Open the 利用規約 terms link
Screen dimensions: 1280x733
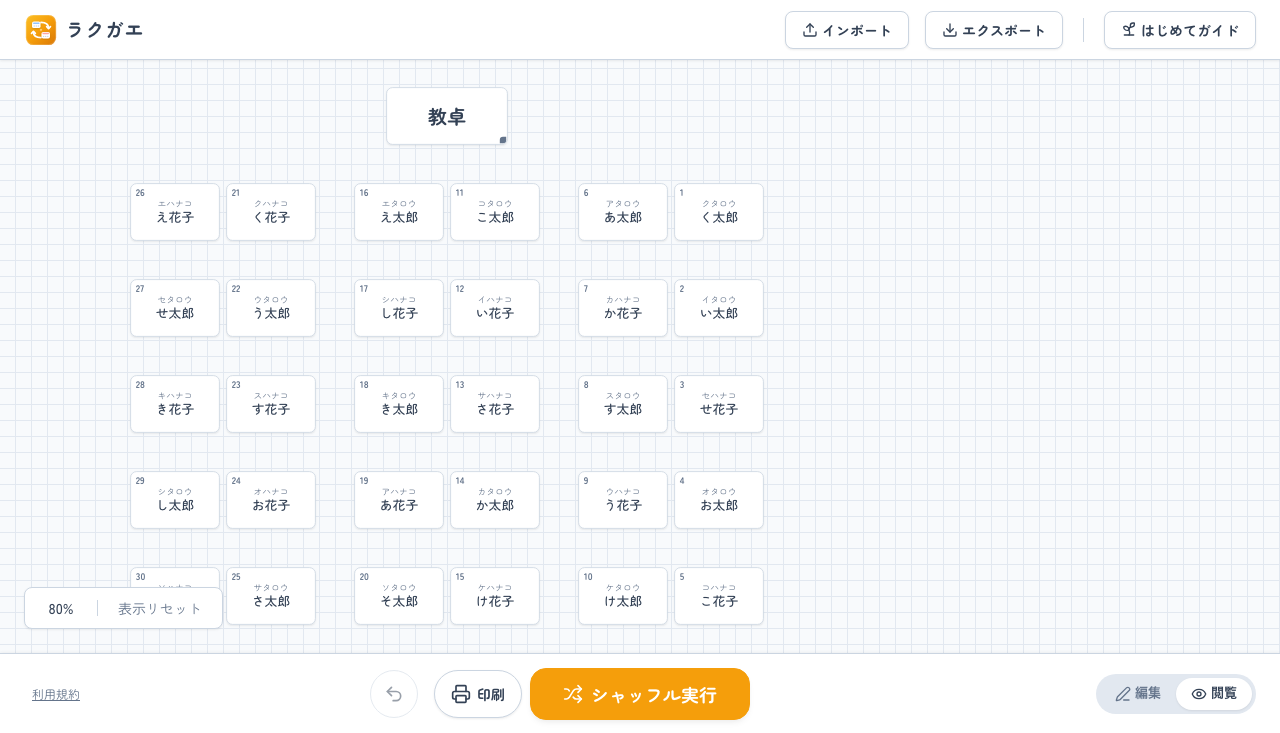click(x=56, y=694)
